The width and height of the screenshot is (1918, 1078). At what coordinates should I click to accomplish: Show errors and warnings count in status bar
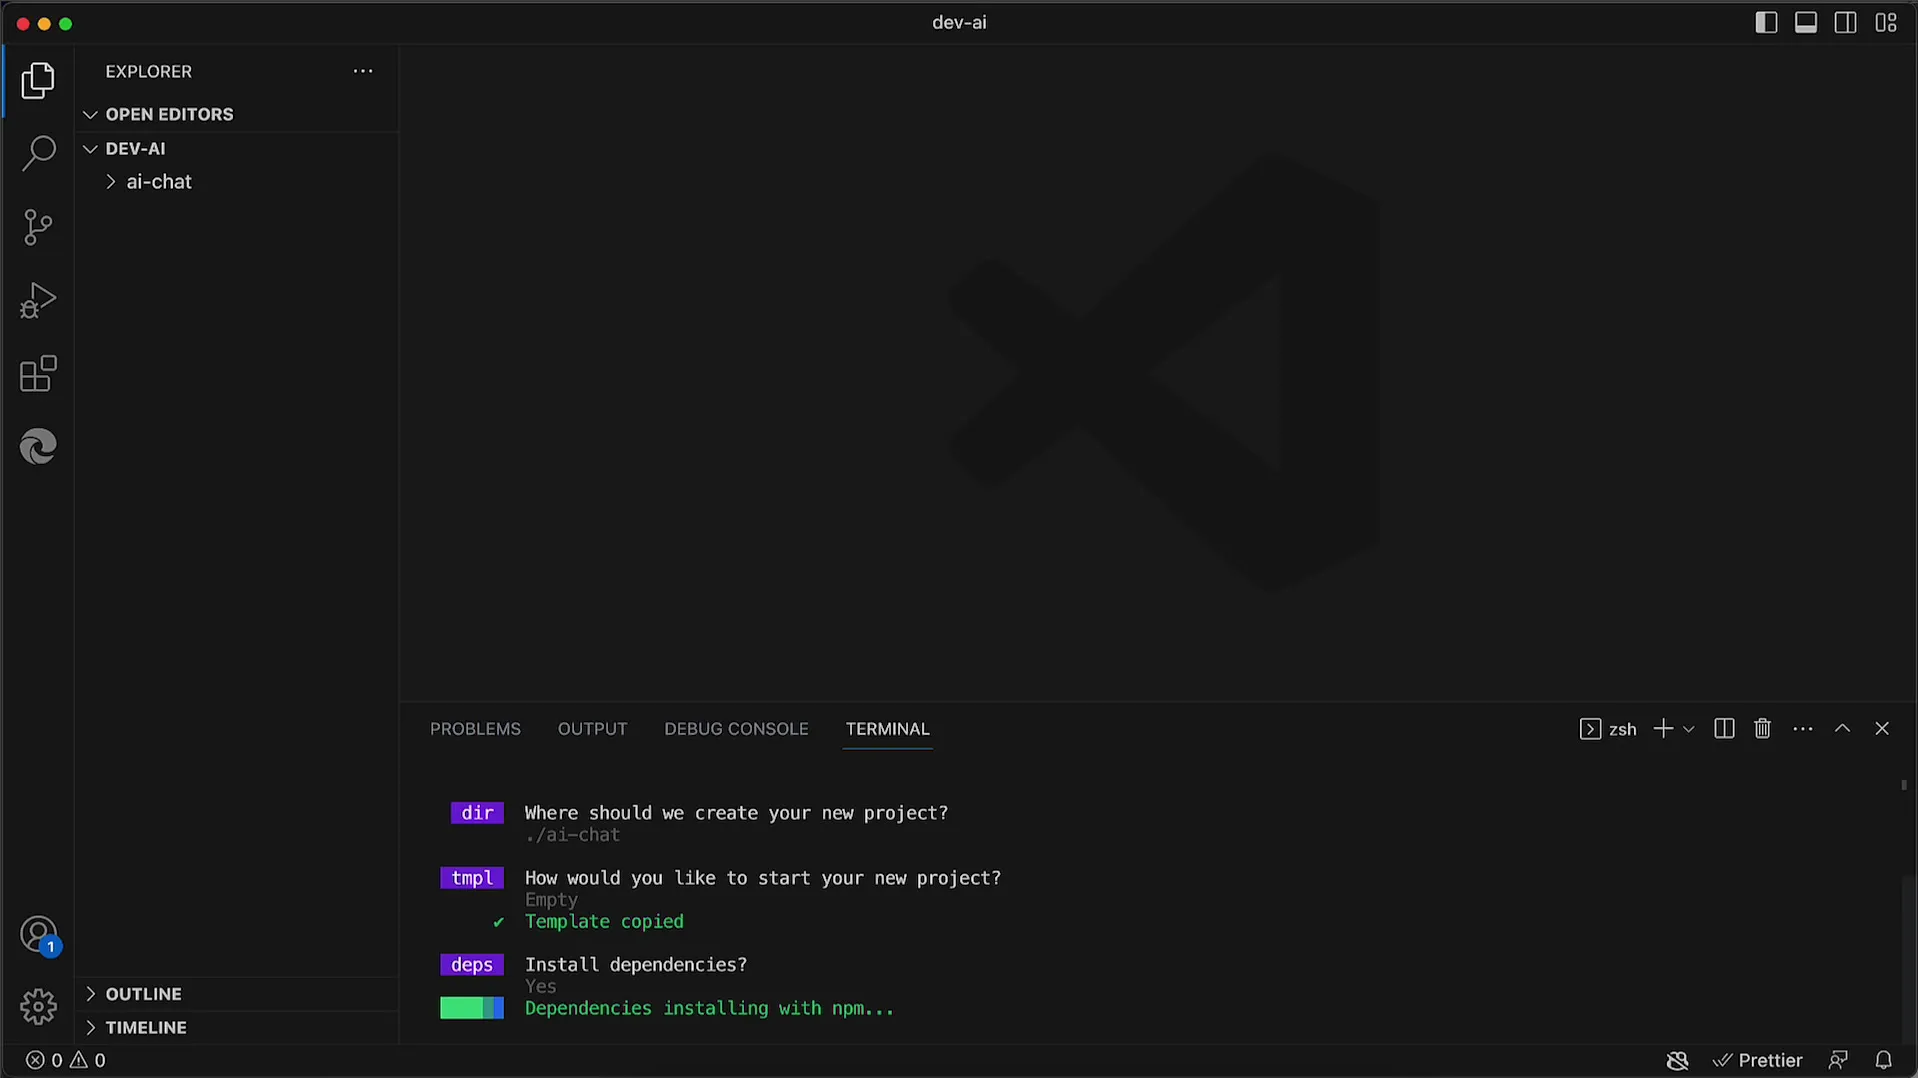[65, 1060]
